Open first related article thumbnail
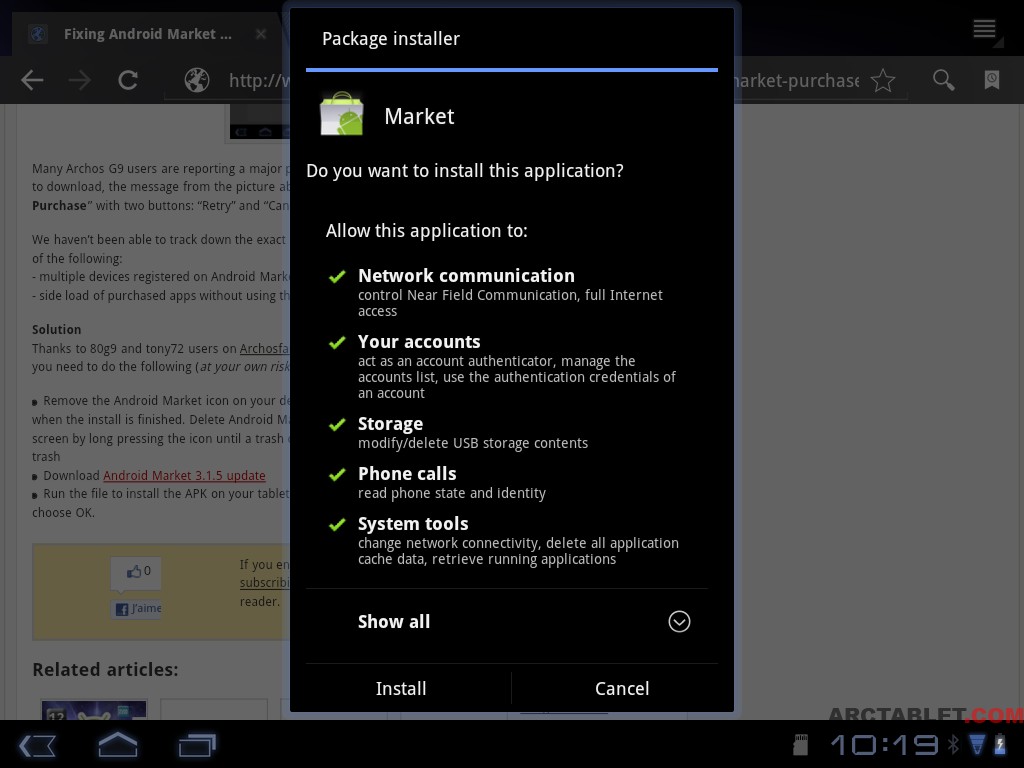The height and width of the screenshot is (768, 1024). [x=95, y=710]
